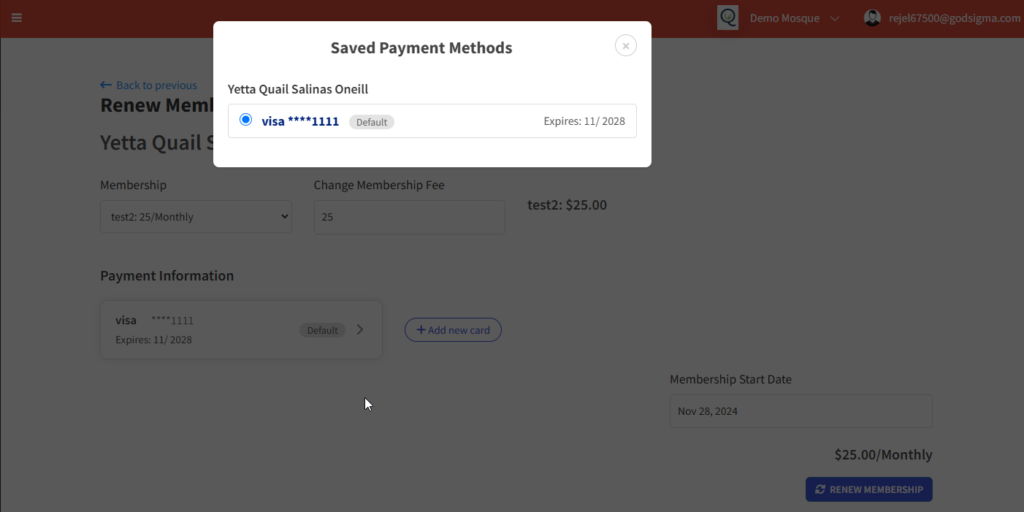Image resolution: width=1024 pixels, height=512 pixels.
Task: Select the visa ****1111 radio button
Action: point(246,120)
